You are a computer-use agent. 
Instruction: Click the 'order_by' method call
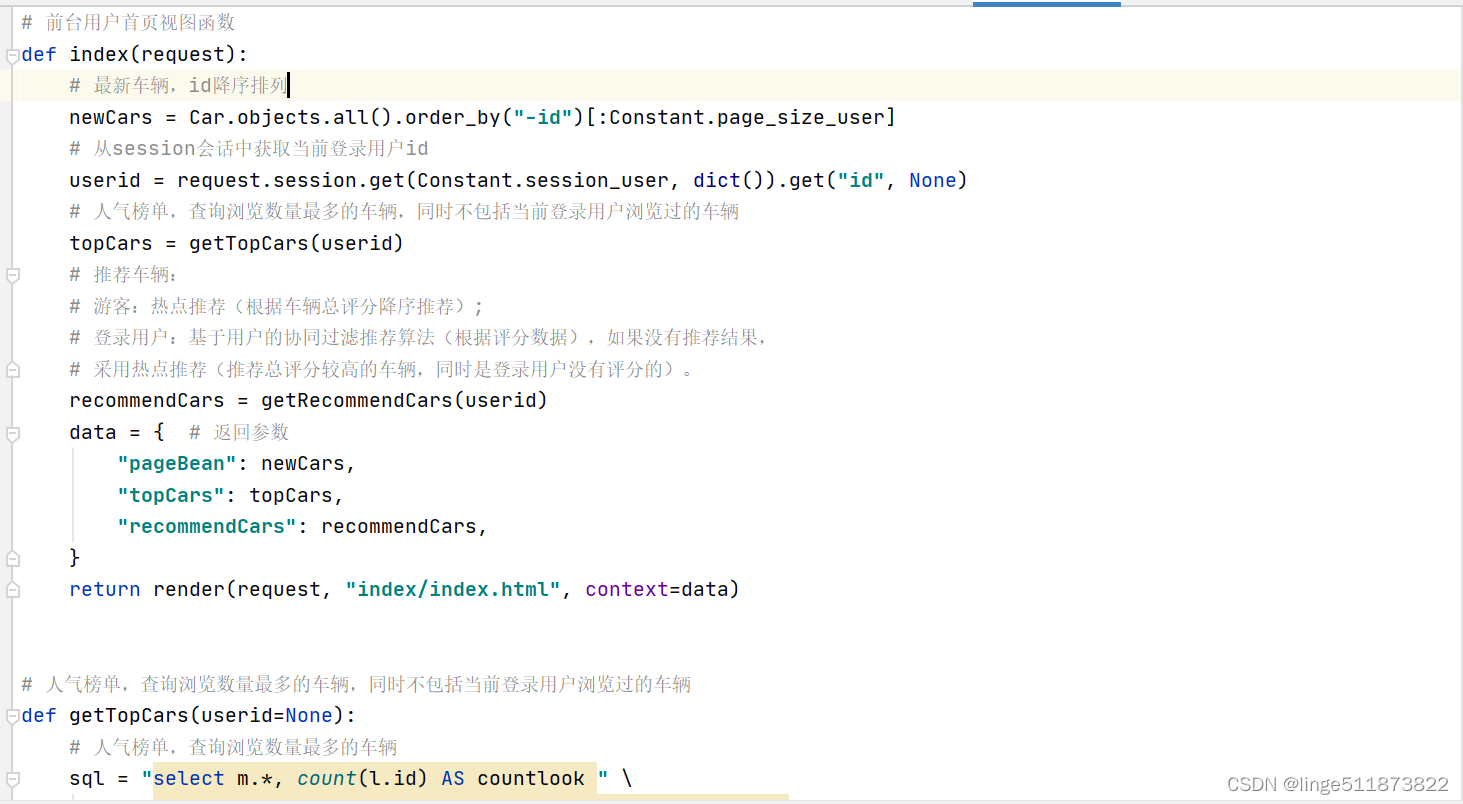pyautogui.click(x=452, y=117)
